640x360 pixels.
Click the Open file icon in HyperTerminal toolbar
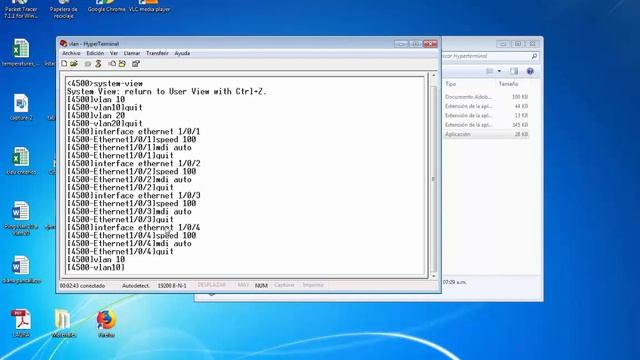tap(74, 64)
